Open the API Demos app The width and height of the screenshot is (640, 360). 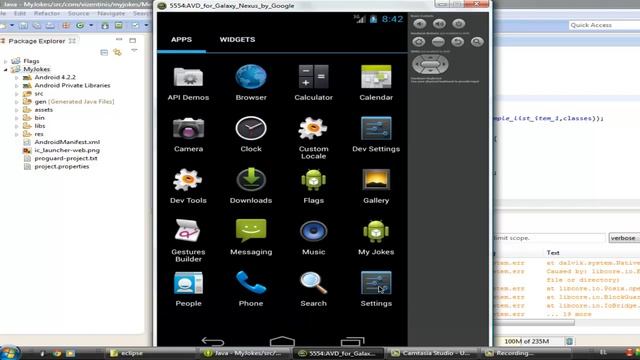[x=188, y=83]
